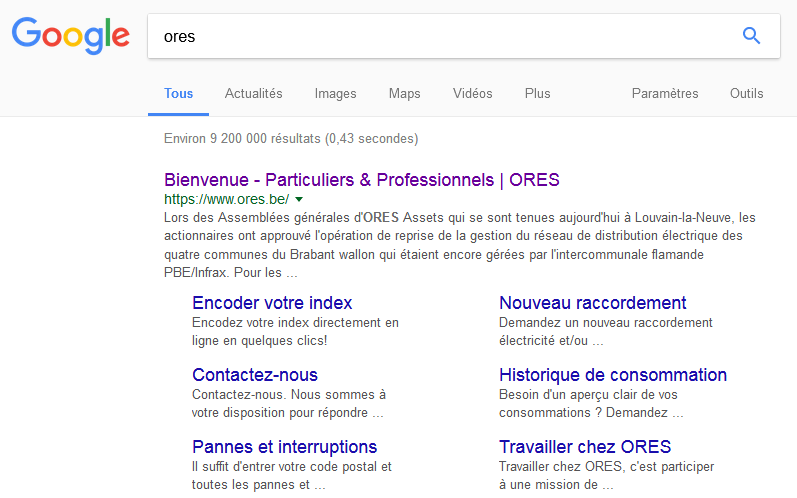Switch to the Actualités tab
This screenshot has width=797, height=498.
(x=254, y=94)
